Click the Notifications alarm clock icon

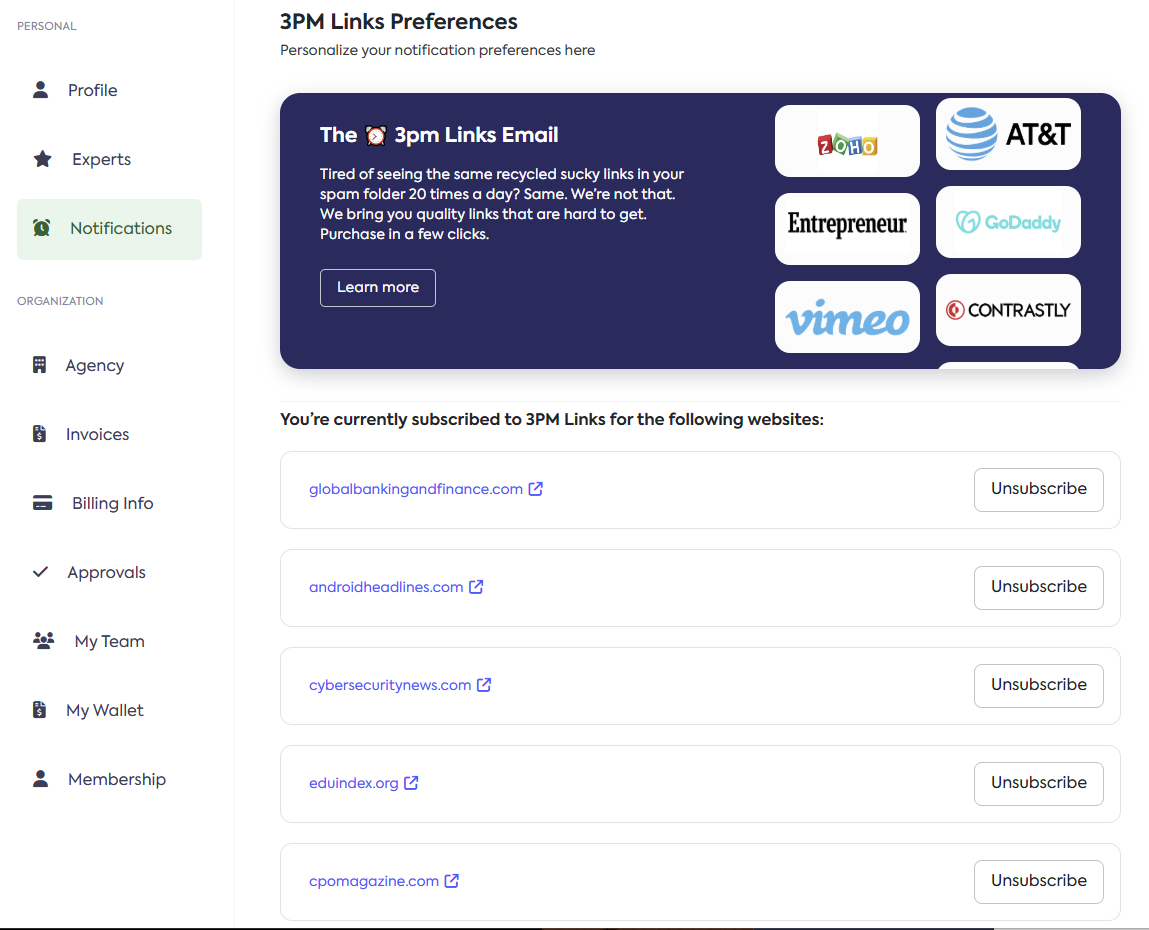tap(41, 228)
